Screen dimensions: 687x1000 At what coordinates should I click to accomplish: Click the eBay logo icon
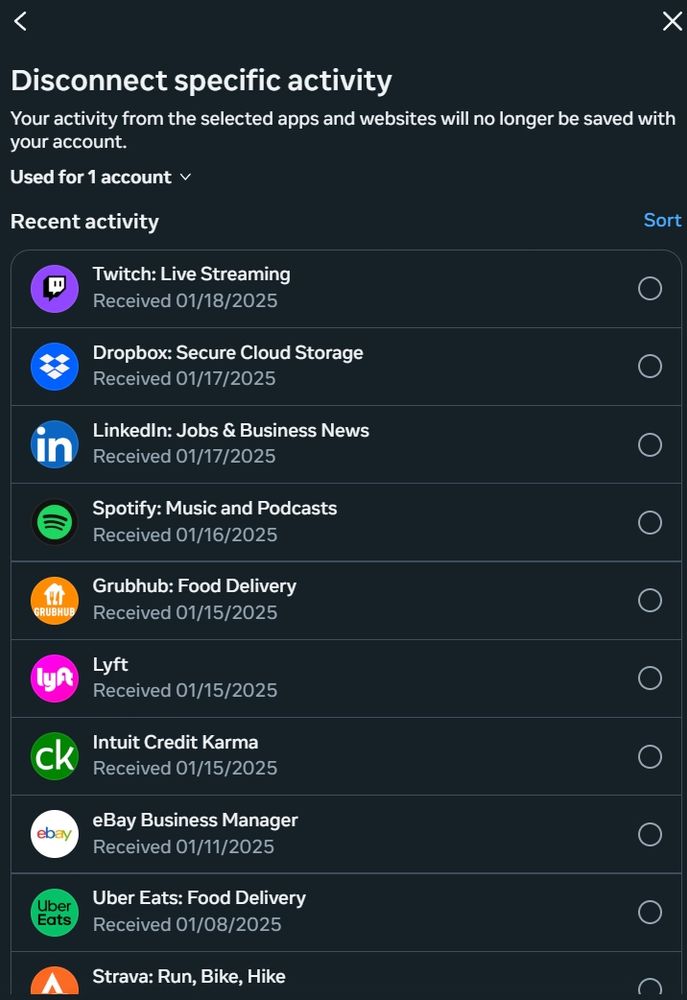coord(54,834)
